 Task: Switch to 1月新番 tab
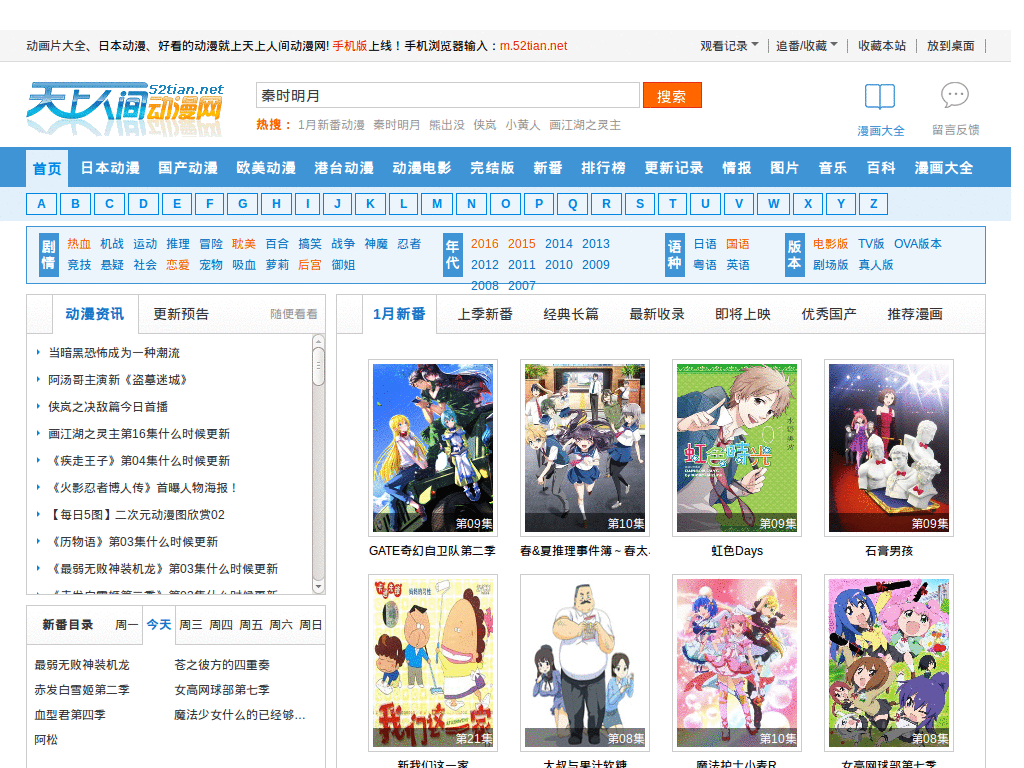pos(399,314)
